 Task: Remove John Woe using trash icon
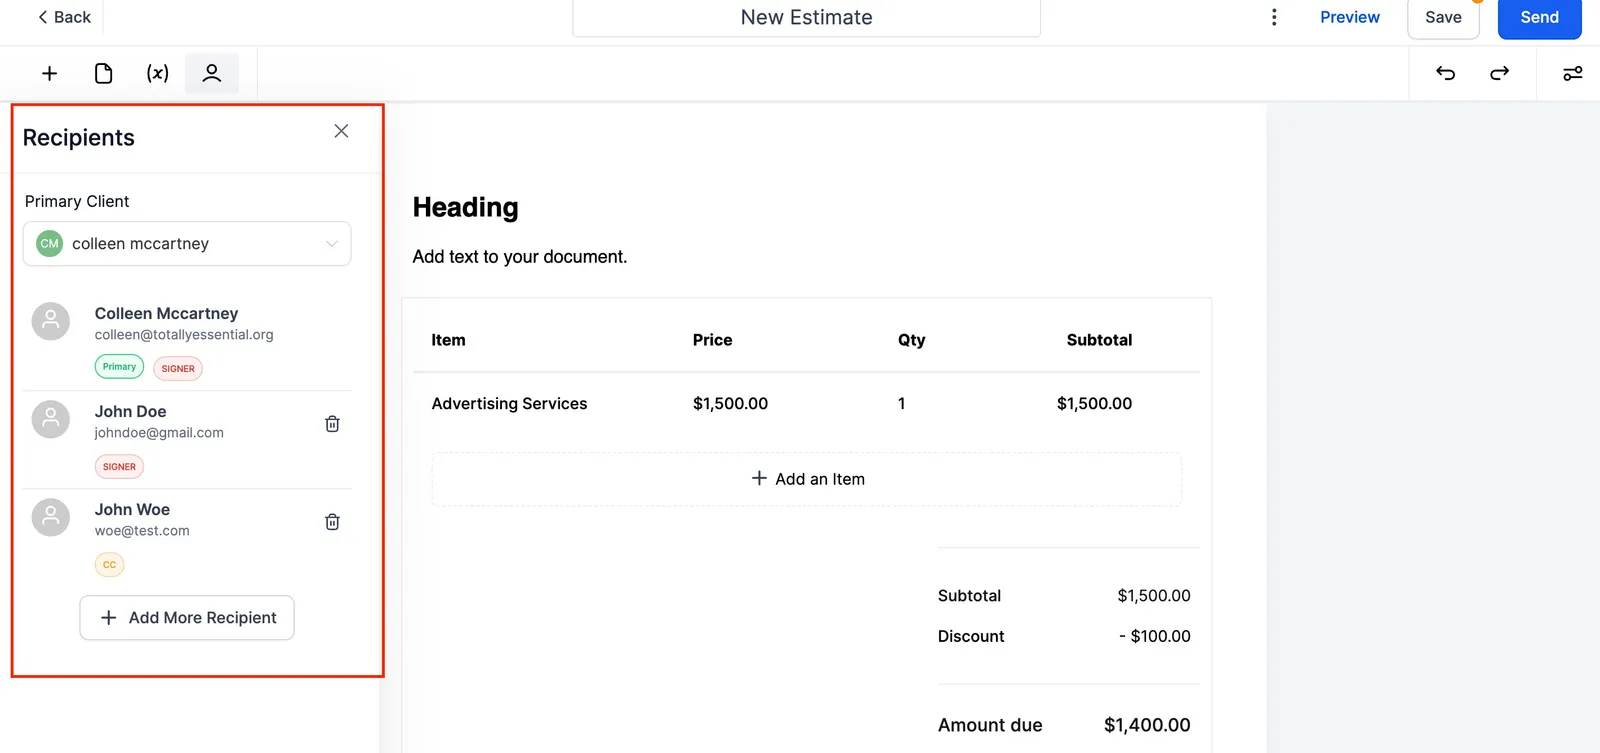(x=332, y=522)
